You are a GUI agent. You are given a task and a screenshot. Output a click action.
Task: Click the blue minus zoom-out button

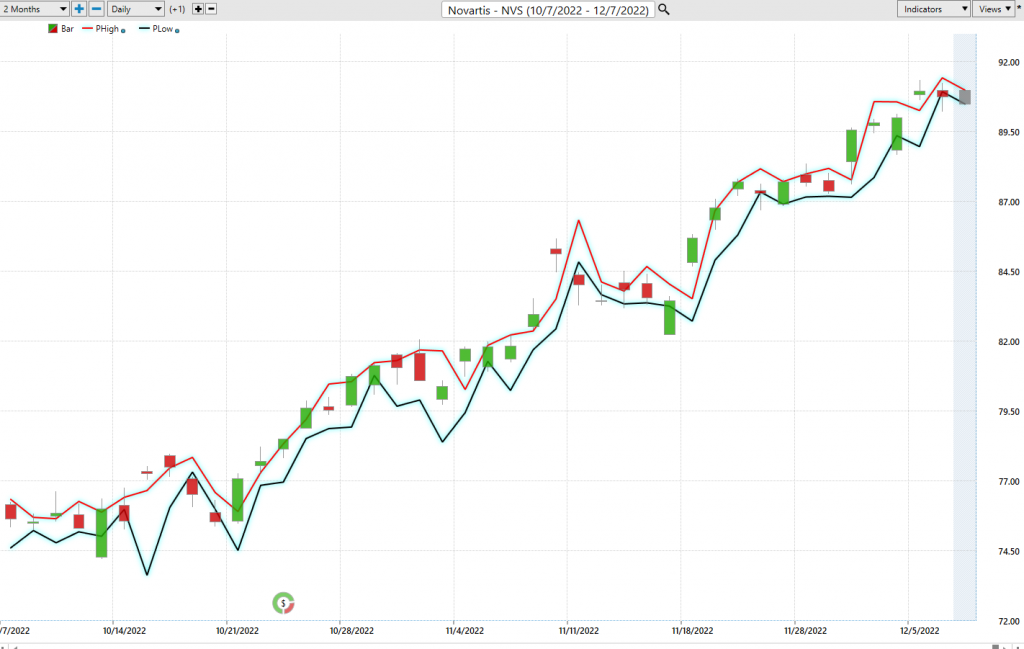96,9
